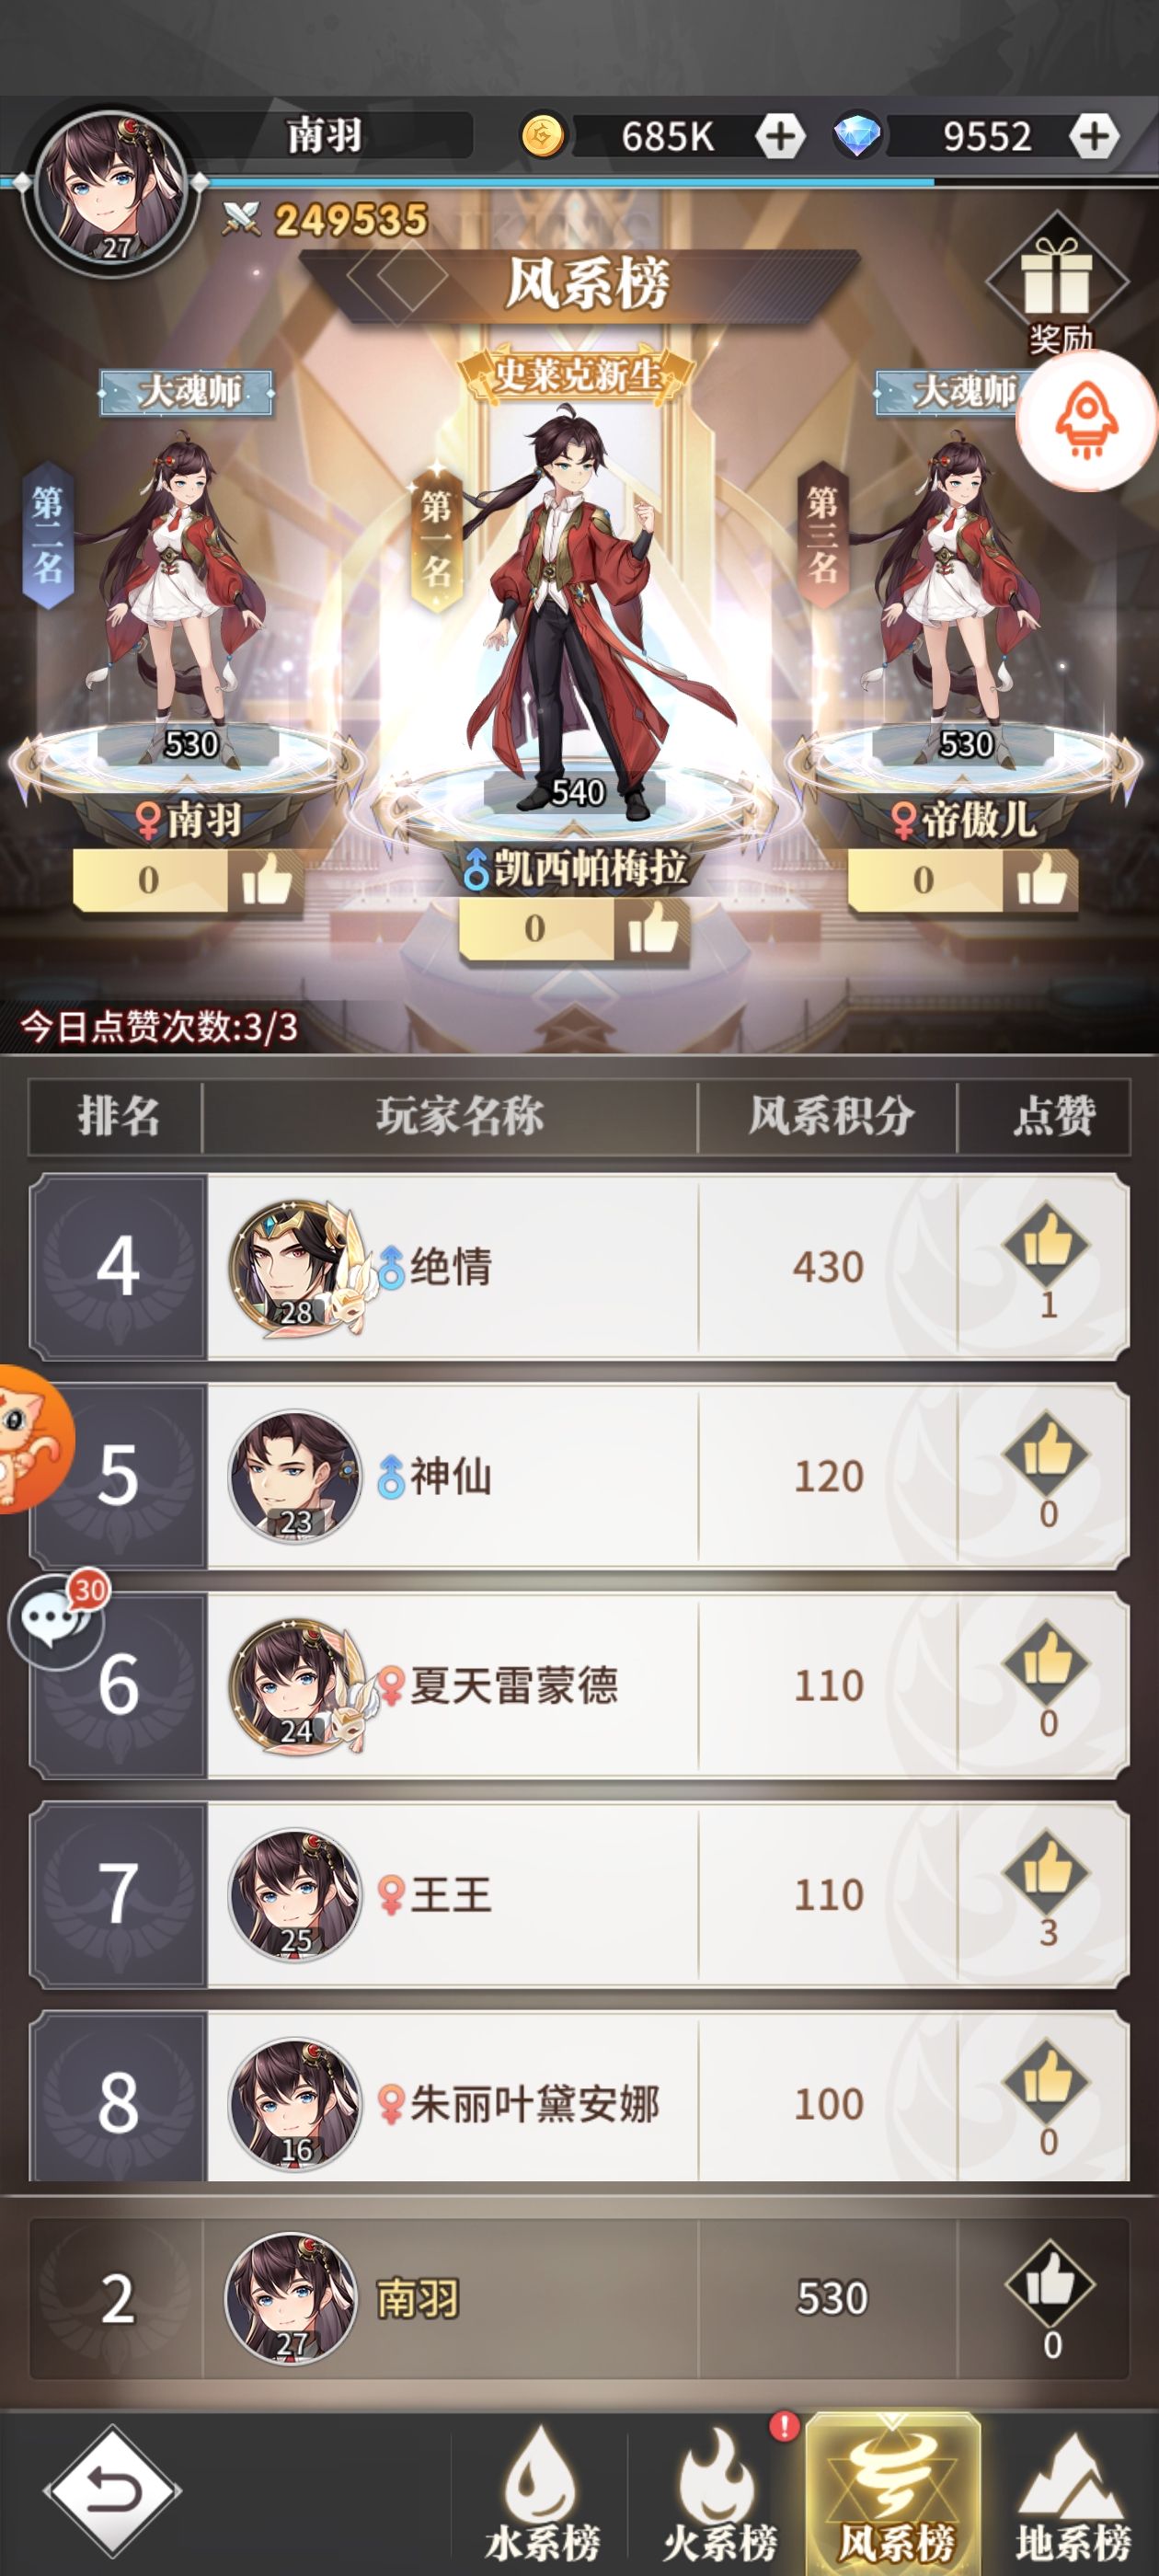Like first place player 凯西帕梅拉

(x=652, y=930)
